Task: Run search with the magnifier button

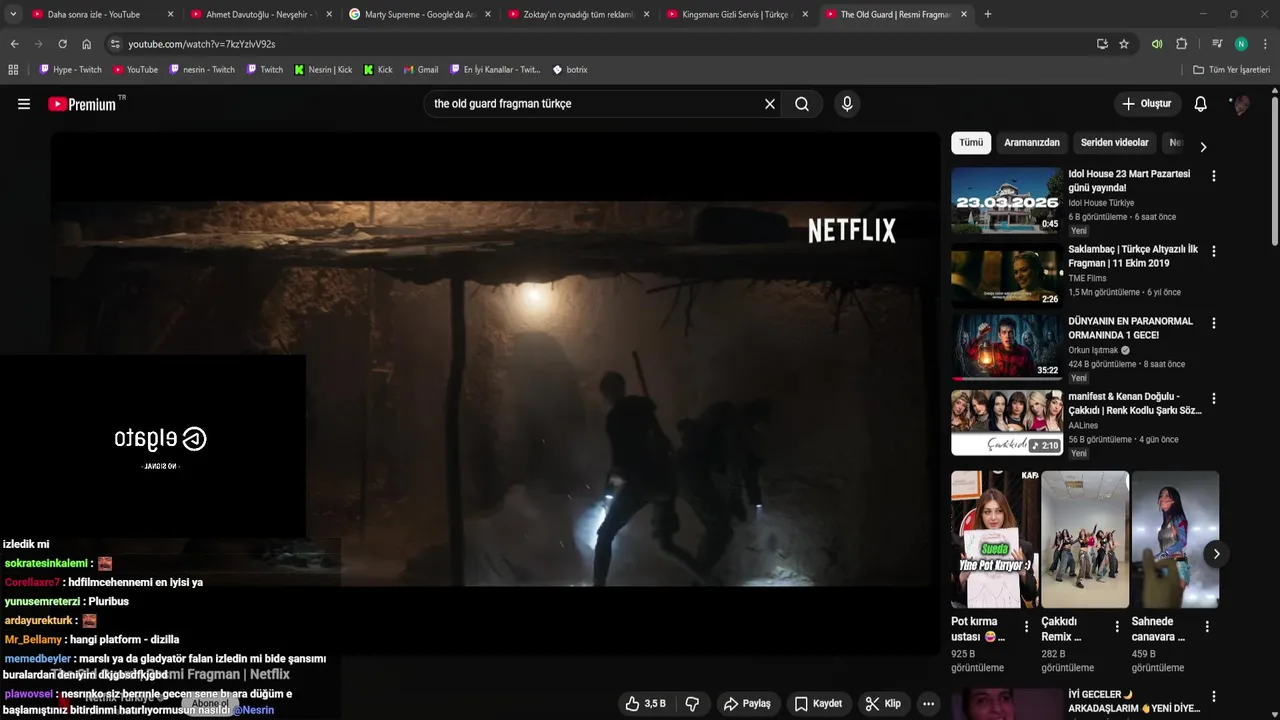Action: pos(802,104)
